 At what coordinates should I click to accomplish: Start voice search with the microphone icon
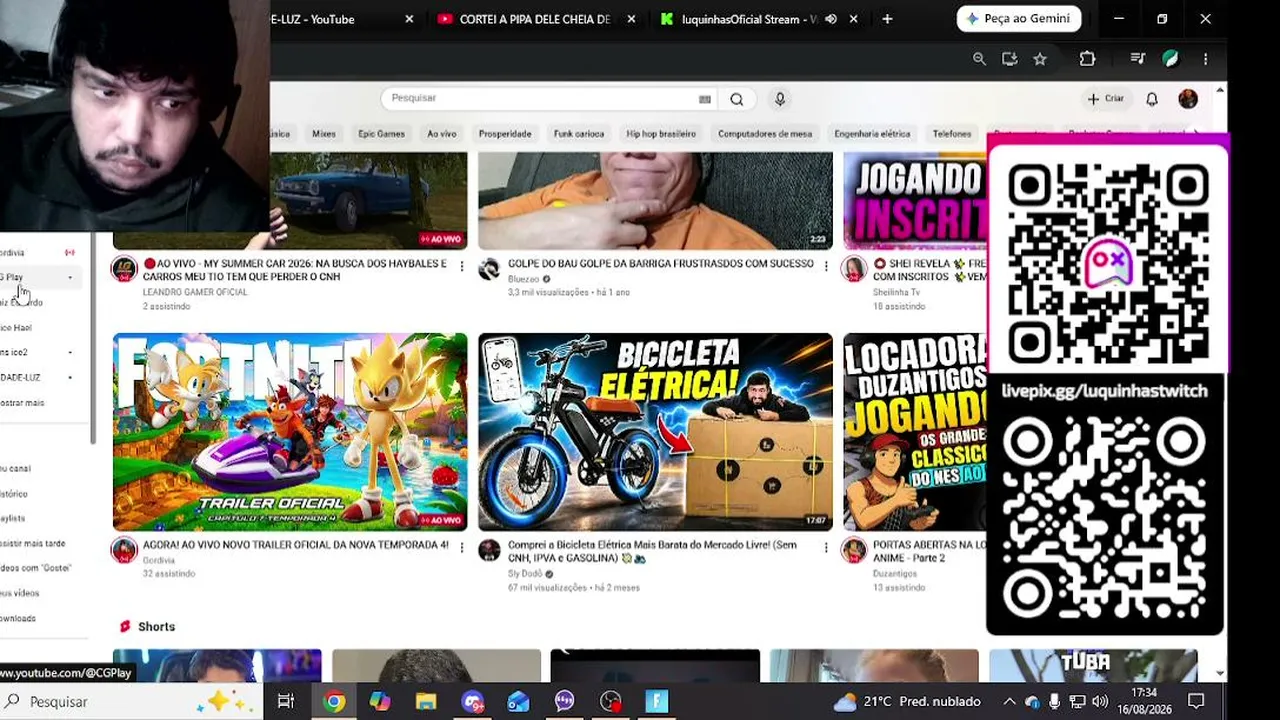(x=780, y=98)
